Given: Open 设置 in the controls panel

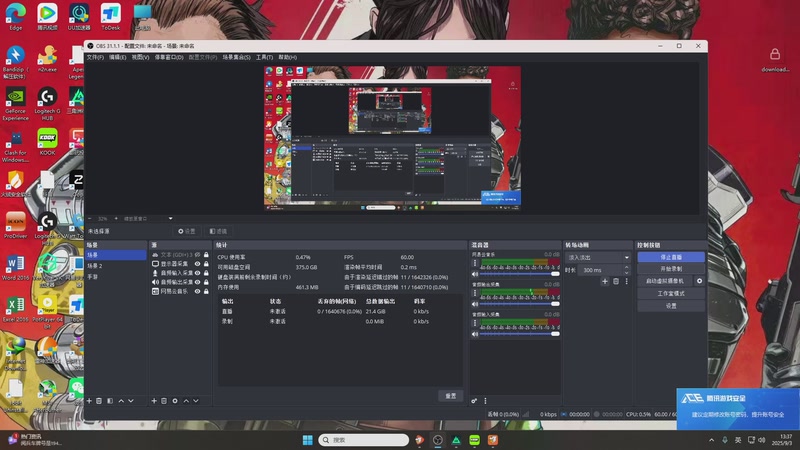Looking at the screenshot, I should coord(671,306).
